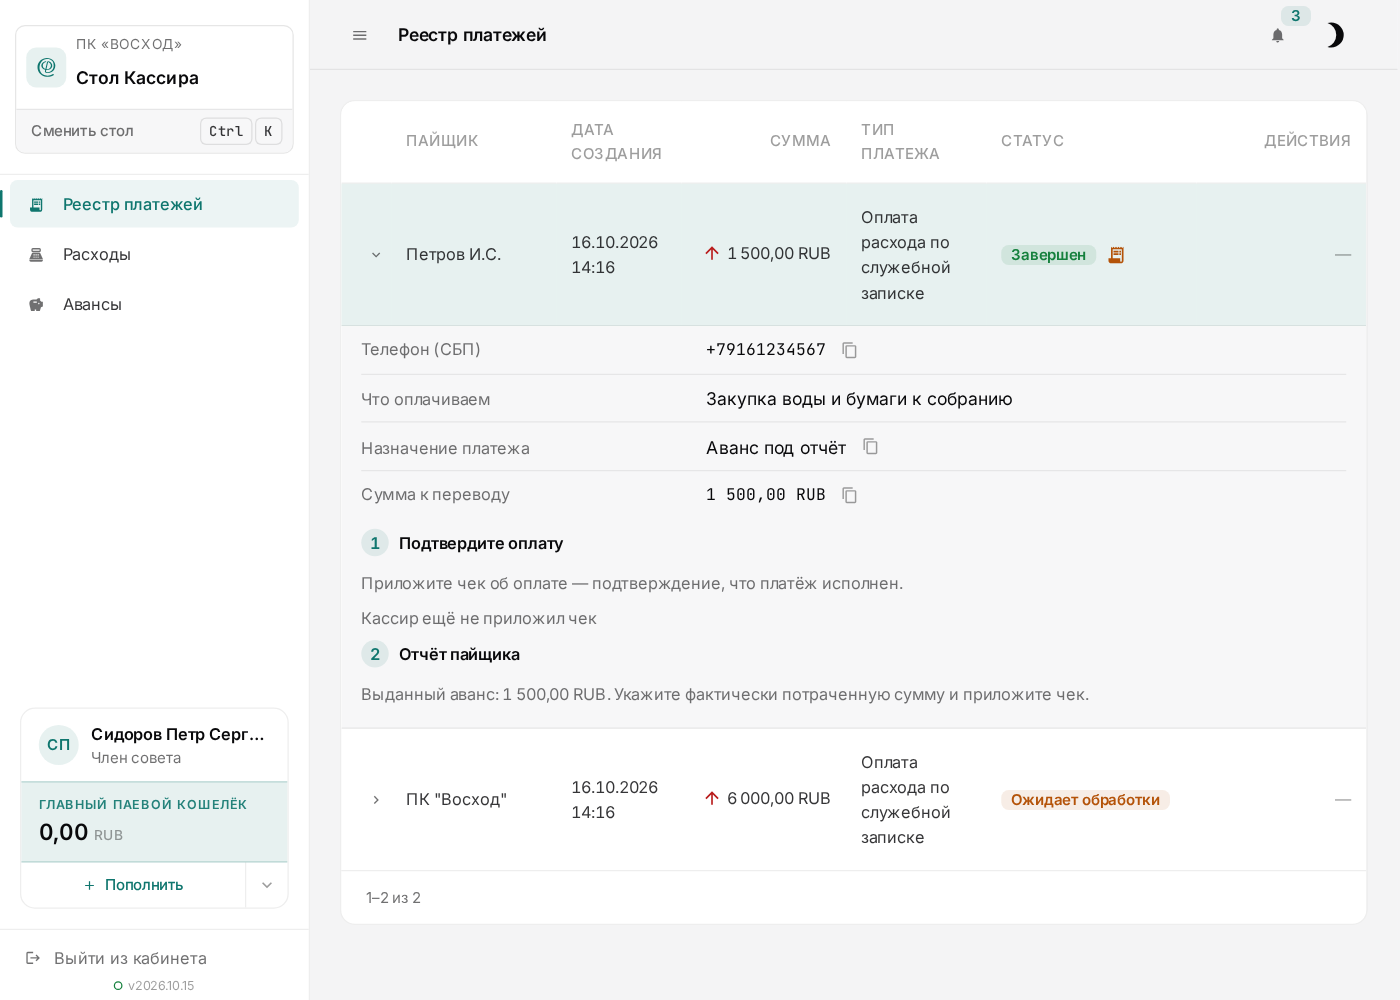Toggle dark mode moon icon
The image size is (1400, 1000).
(x=1334, y=36)
